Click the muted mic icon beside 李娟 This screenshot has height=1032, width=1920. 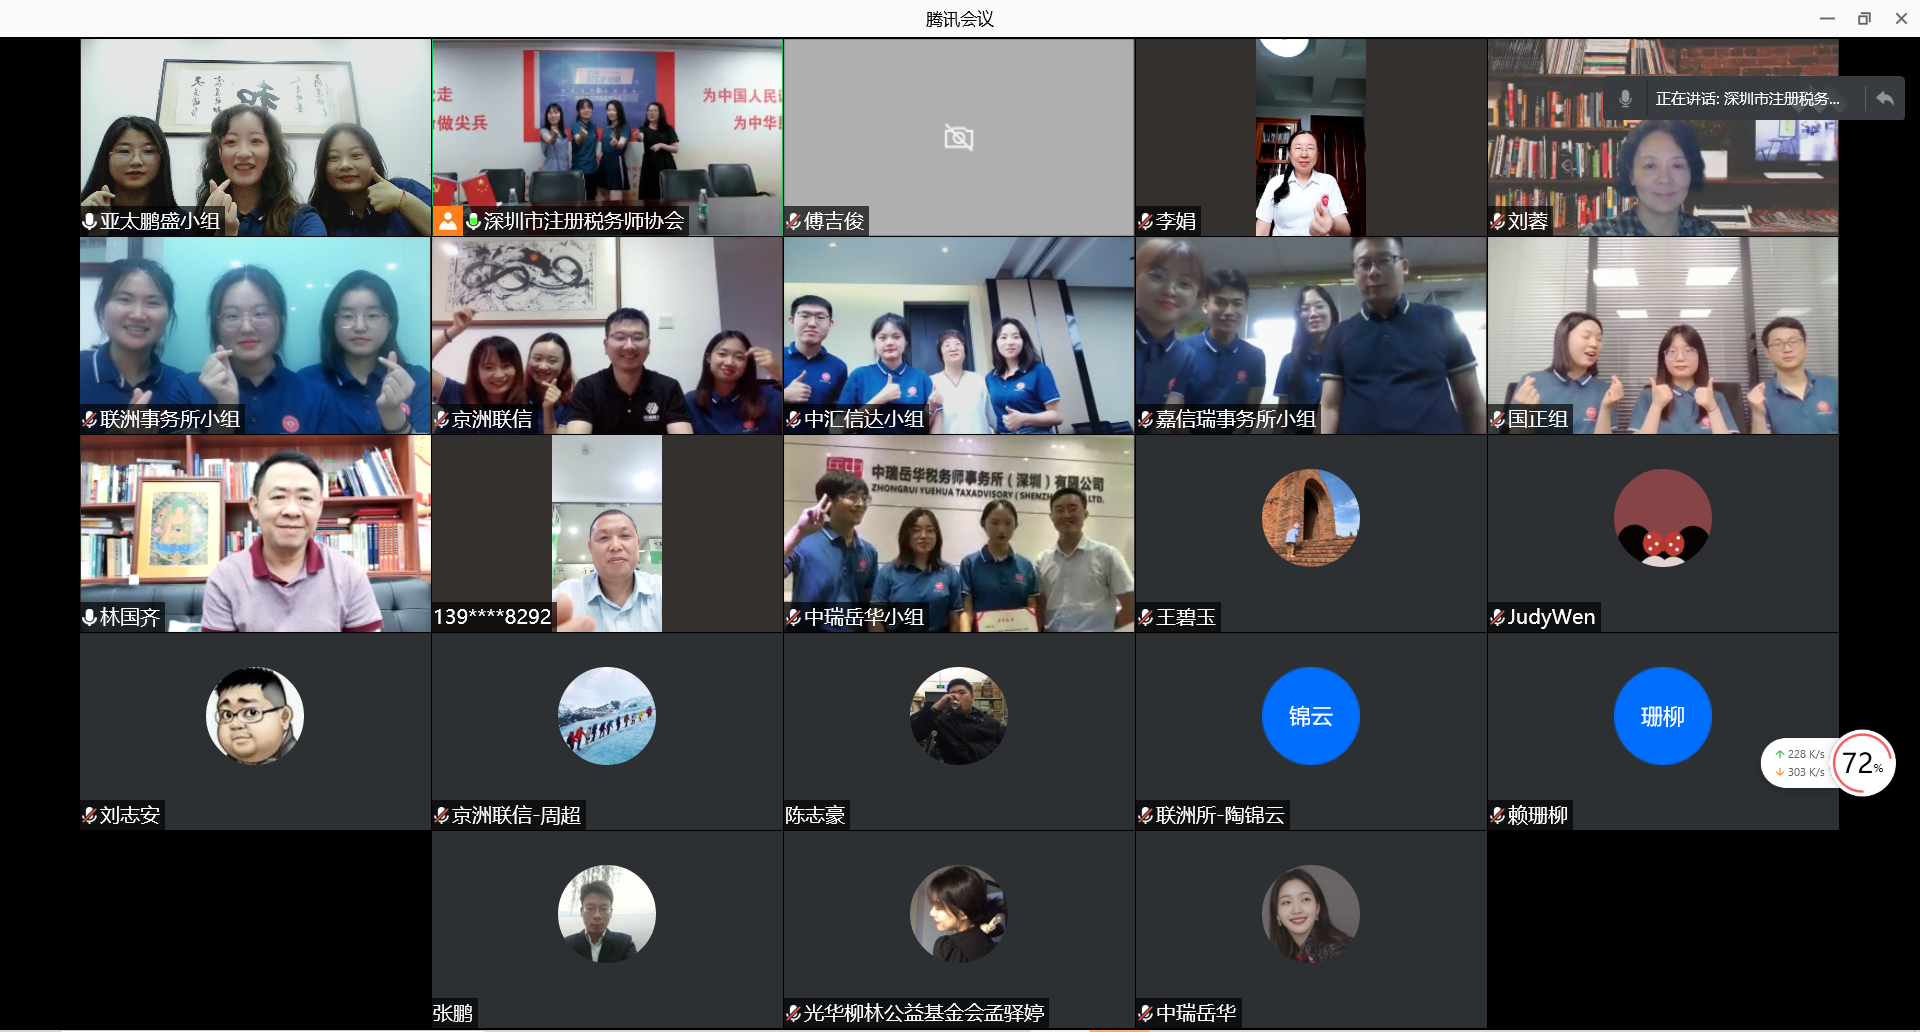coord(1145,222)
